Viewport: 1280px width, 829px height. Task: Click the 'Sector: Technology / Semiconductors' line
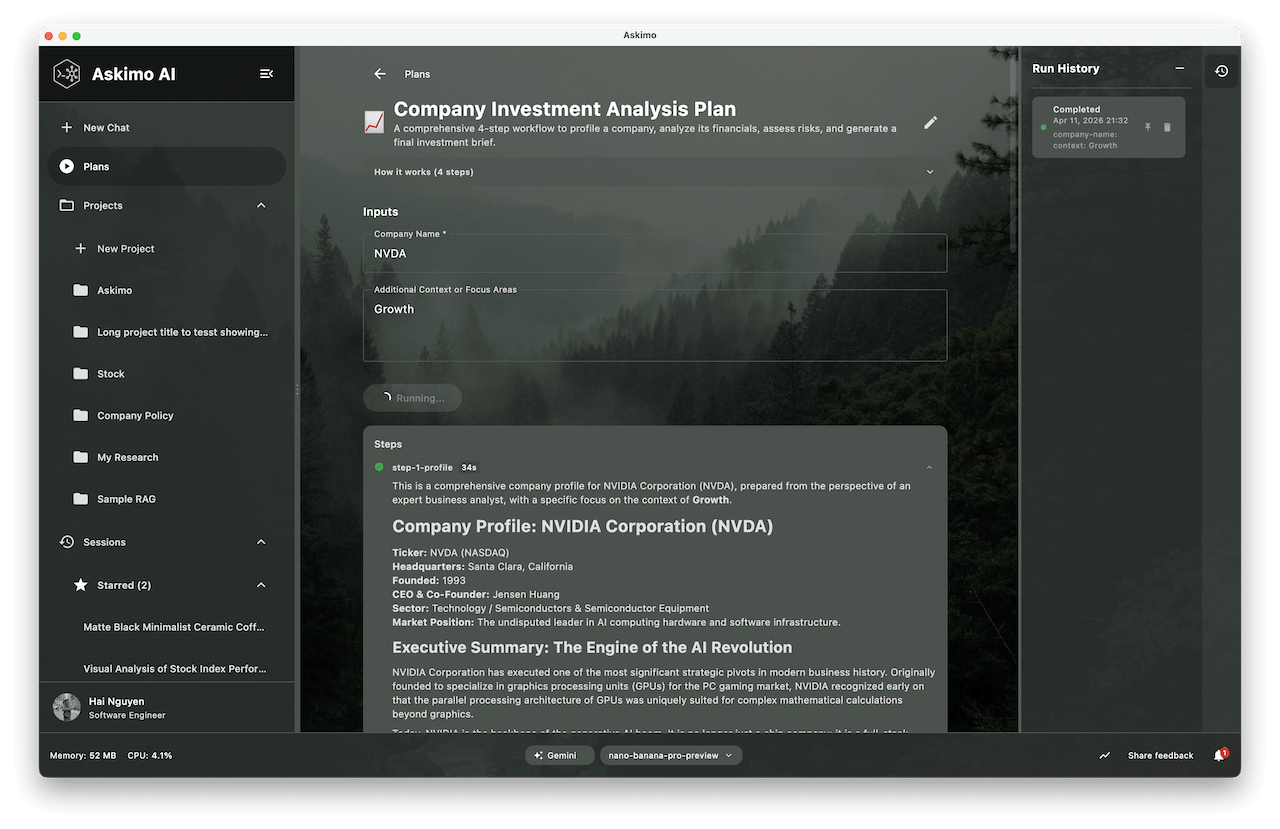click(x=550, y=608)
